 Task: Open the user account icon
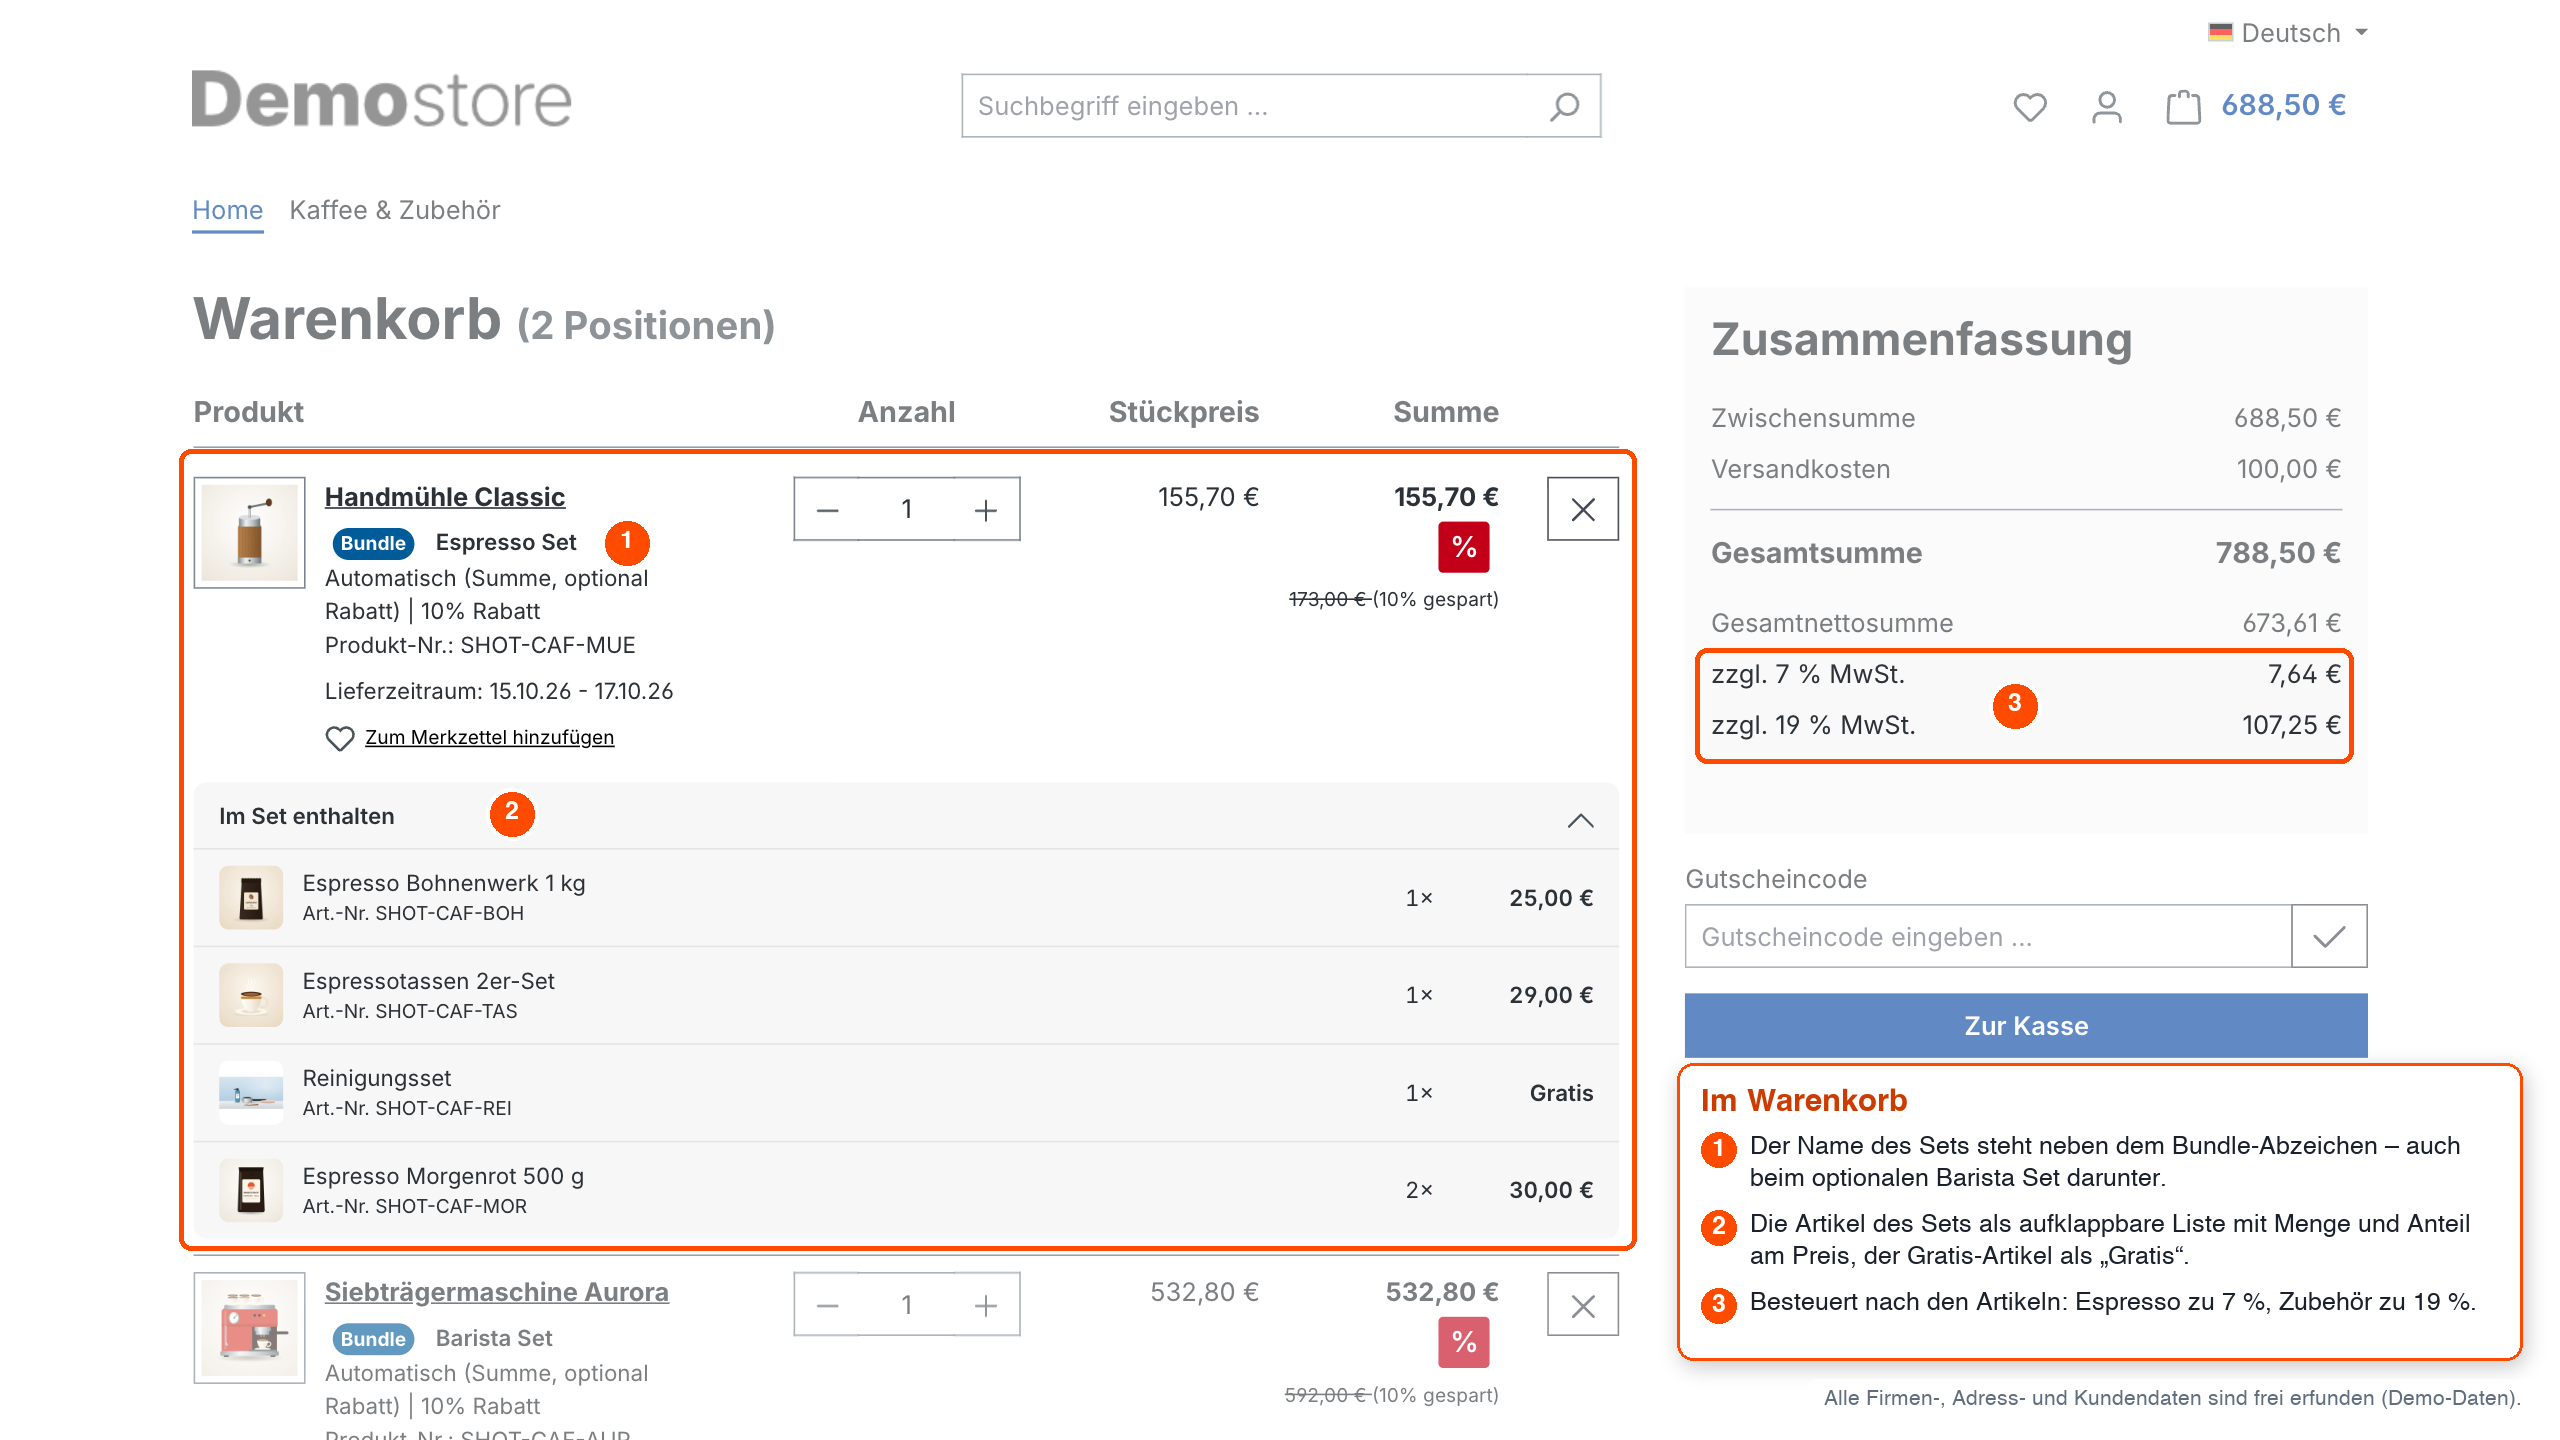[2106, 106]
